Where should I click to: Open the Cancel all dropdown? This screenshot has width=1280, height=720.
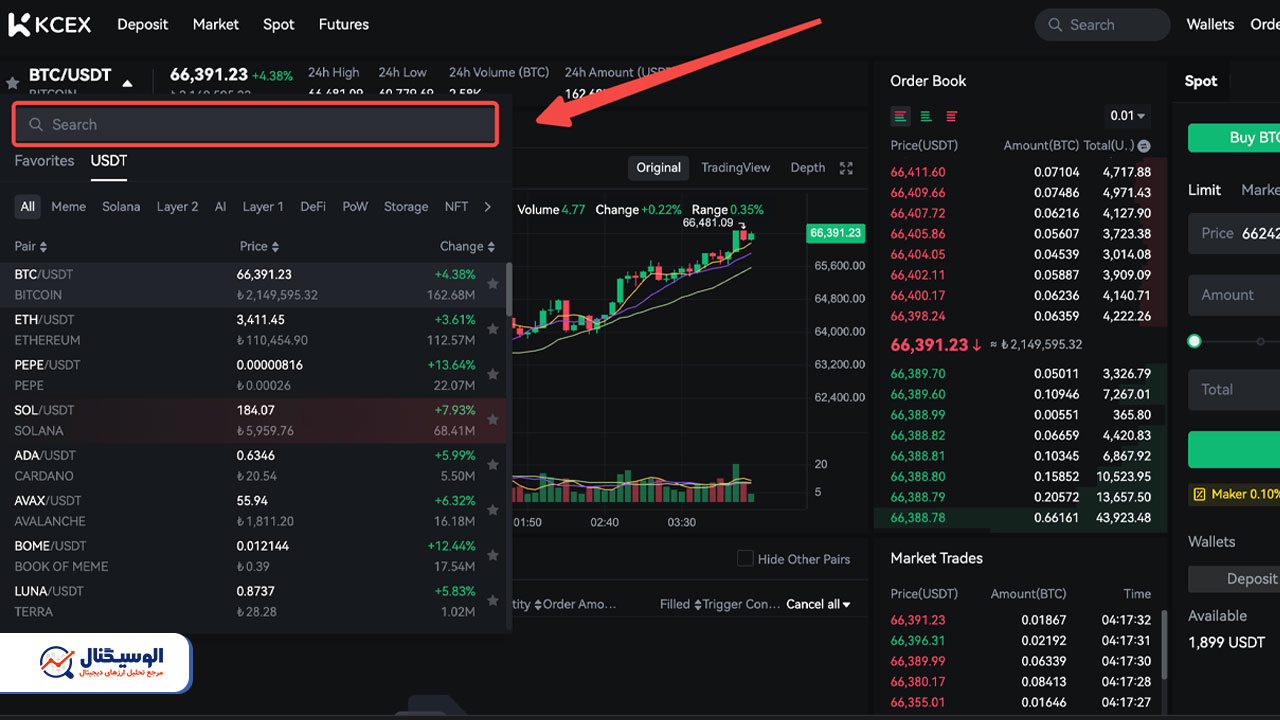[x=818, y=604]
